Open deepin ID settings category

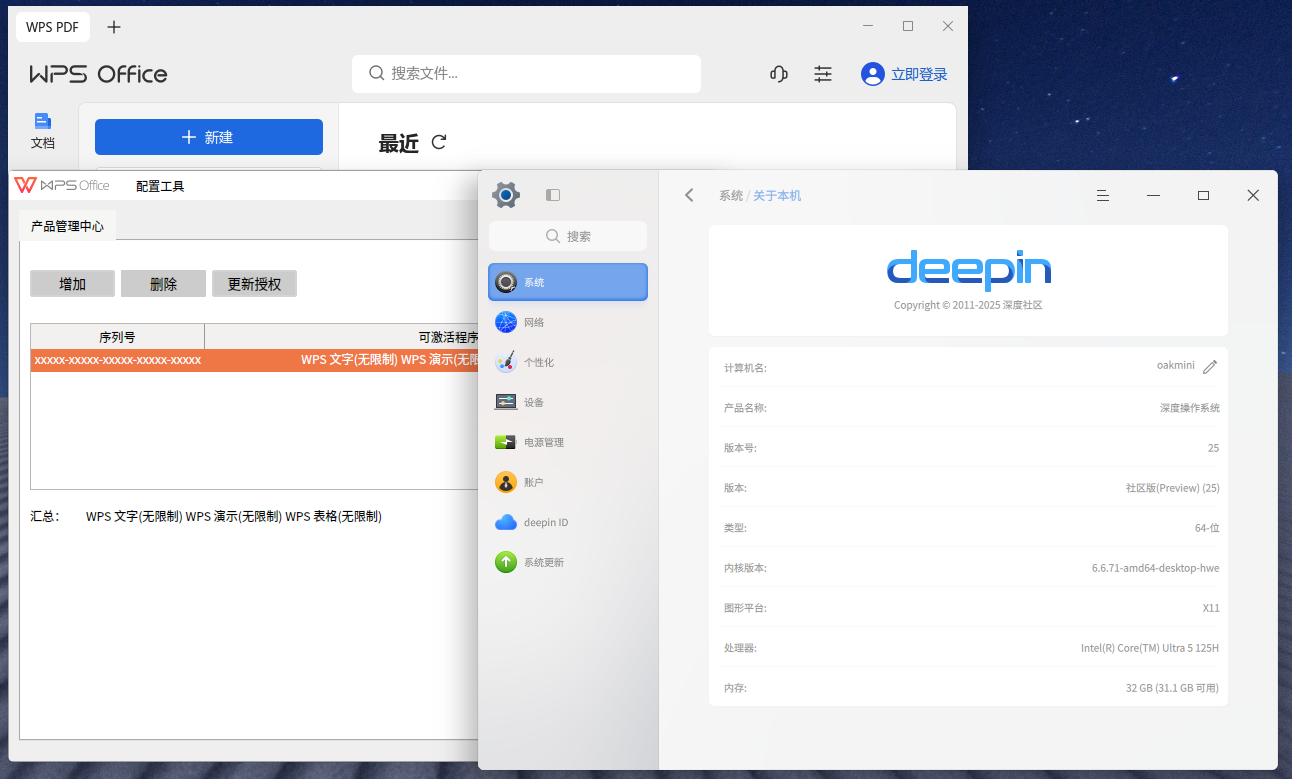pyautogui.click(x=568, y=522)
